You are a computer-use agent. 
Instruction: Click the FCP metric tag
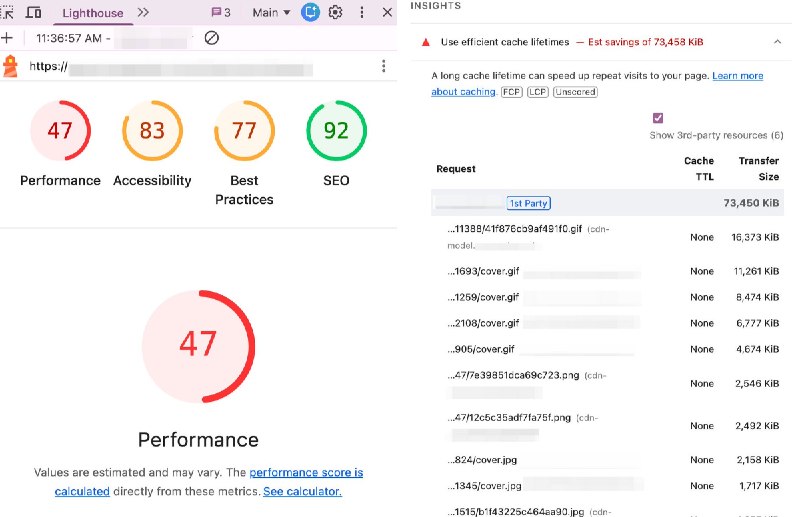(x=512, y=92)
